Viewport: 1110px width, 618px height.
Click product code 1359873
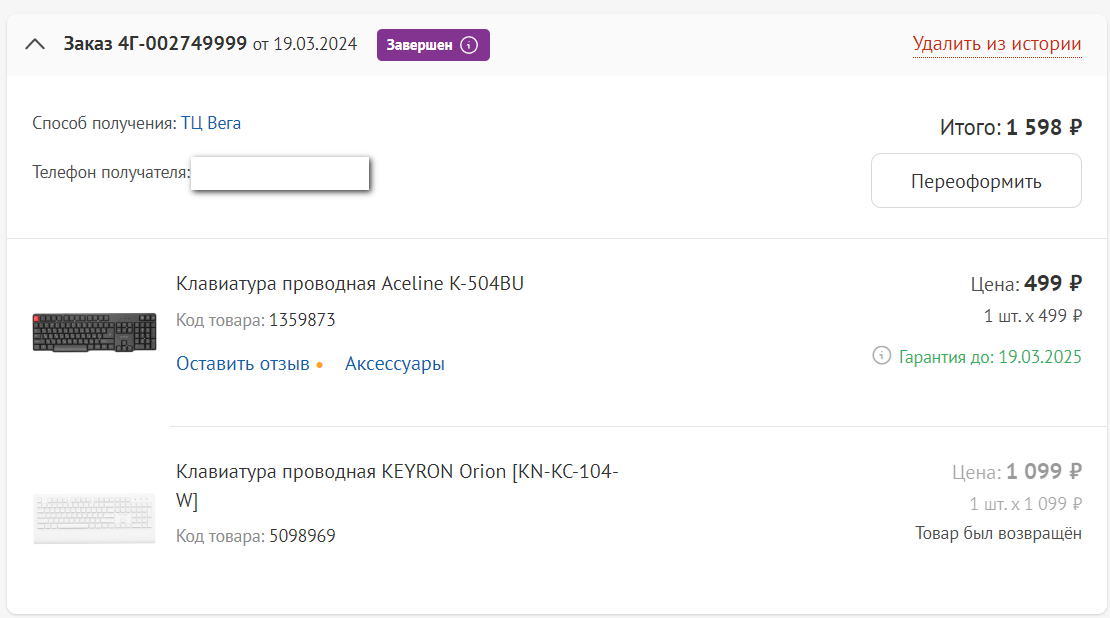(x=302, y=320)
